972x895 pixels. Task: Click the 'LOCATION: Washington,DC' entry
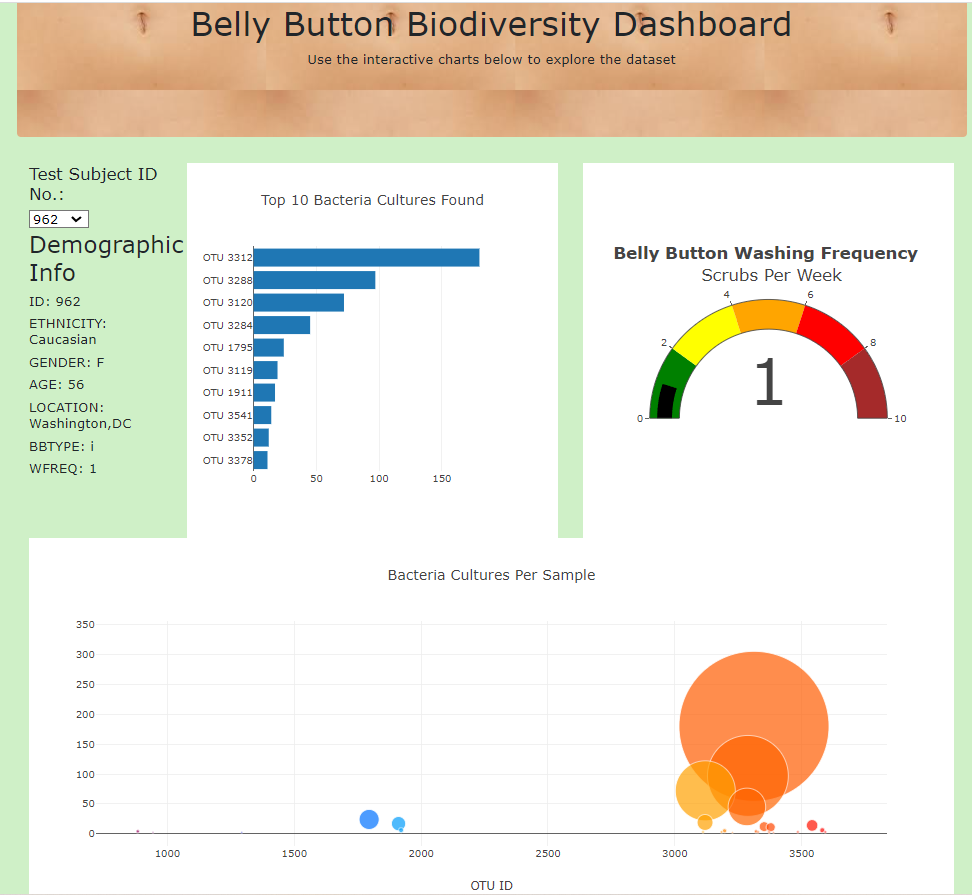pyautogui.click(x=80, y=416)
